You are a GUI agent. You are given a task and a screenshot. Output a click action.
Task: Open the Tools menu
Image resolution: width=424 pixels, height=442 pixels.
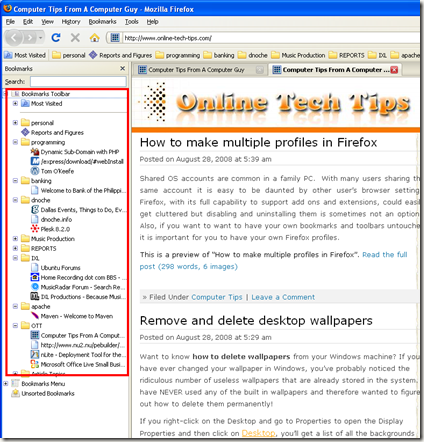pyautogui.click(x=132, y=22)
